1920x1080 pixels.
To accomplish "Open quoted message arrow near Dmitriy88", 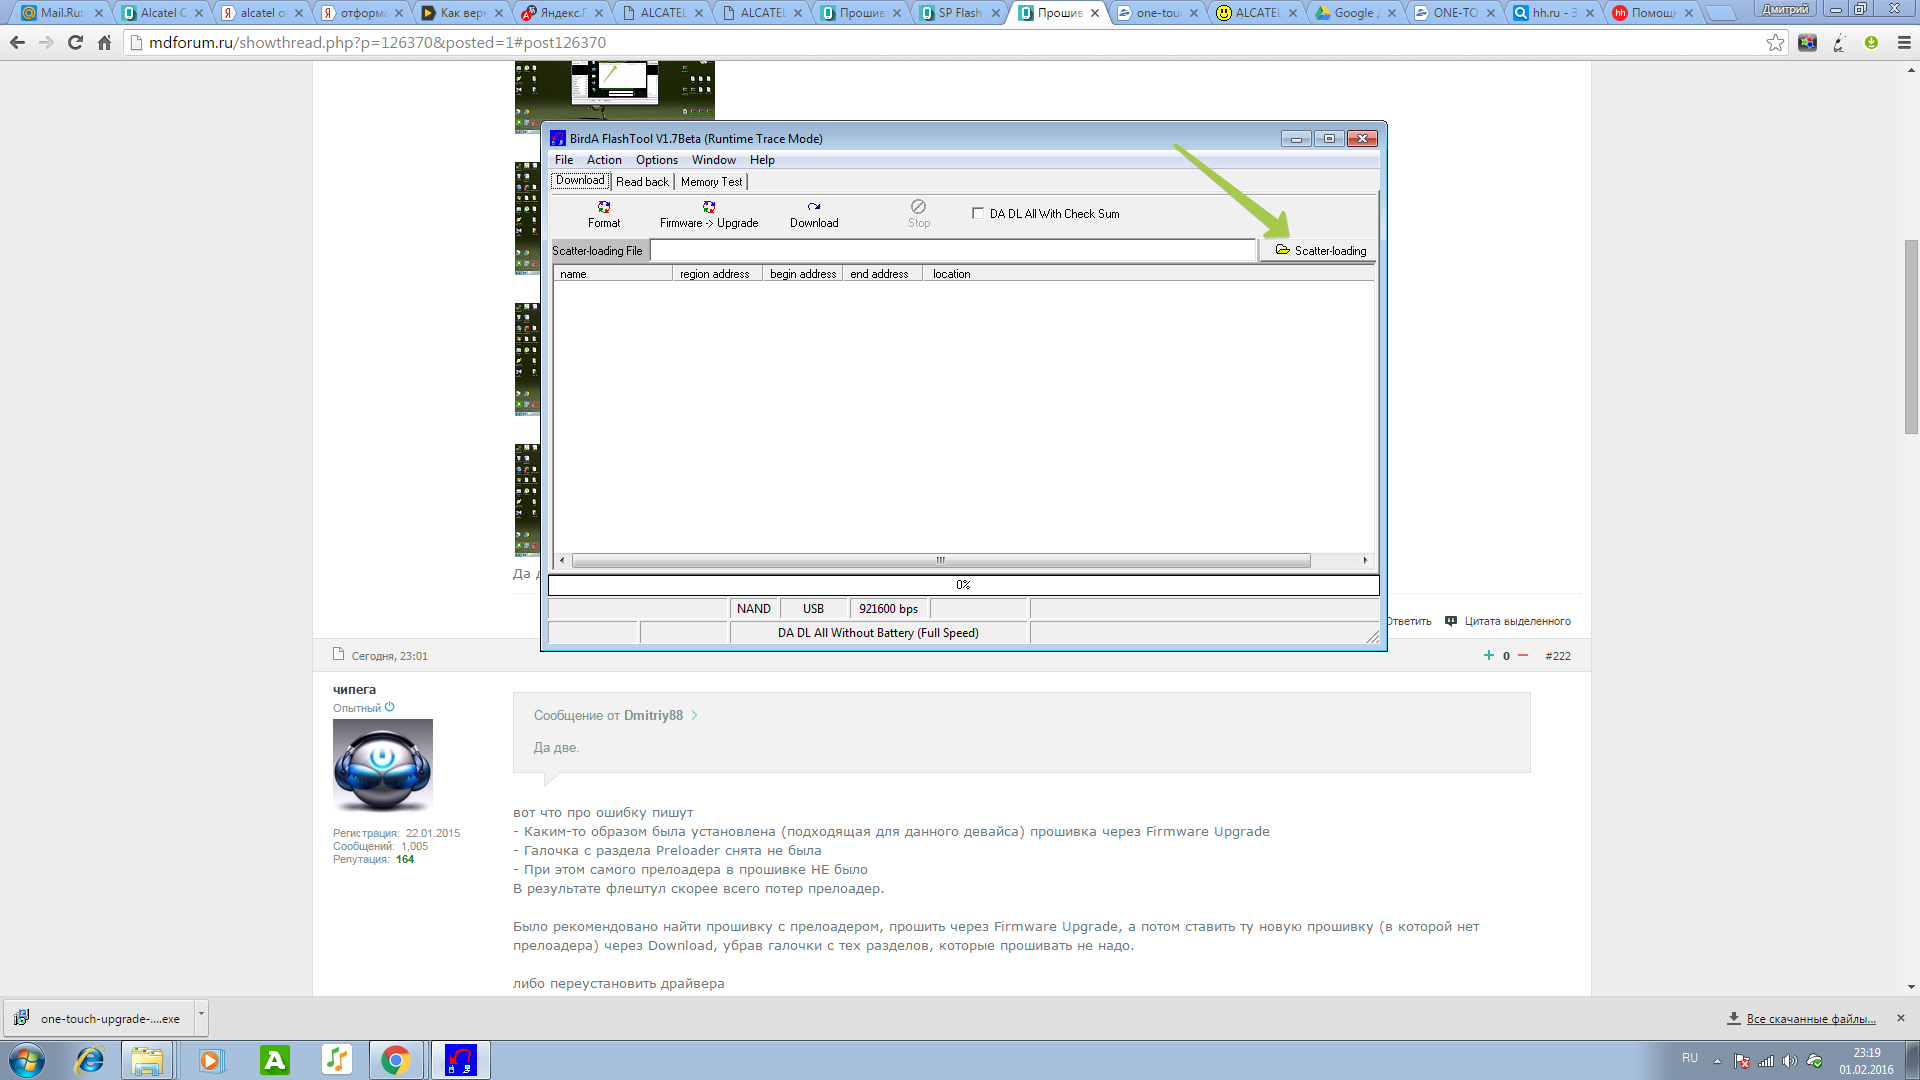I will [x=694, y=715].
